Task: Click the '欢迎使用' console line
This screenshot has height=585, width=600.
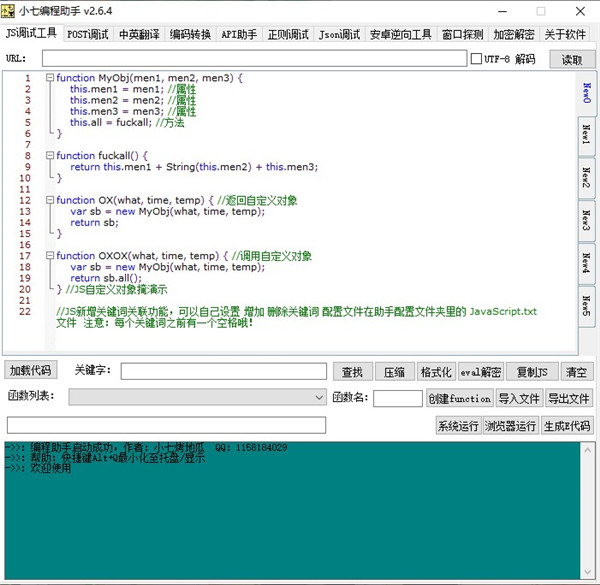Action: coord(51,468)
